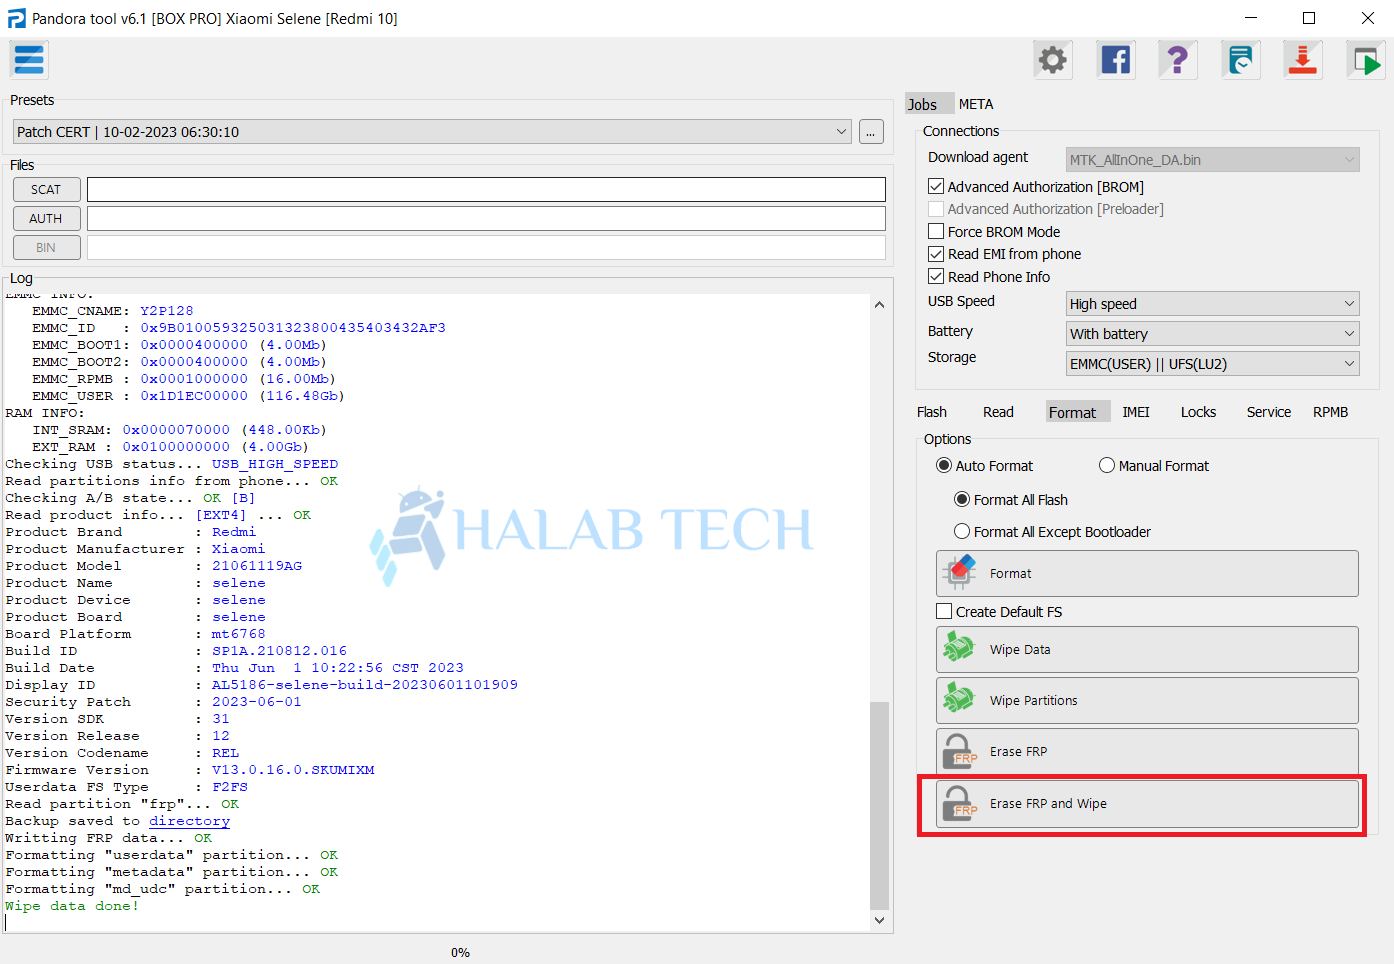This screenshot has width=1394, height=964.
Task: Choose Format All Flash option
Action: click(x=962, y=499)
